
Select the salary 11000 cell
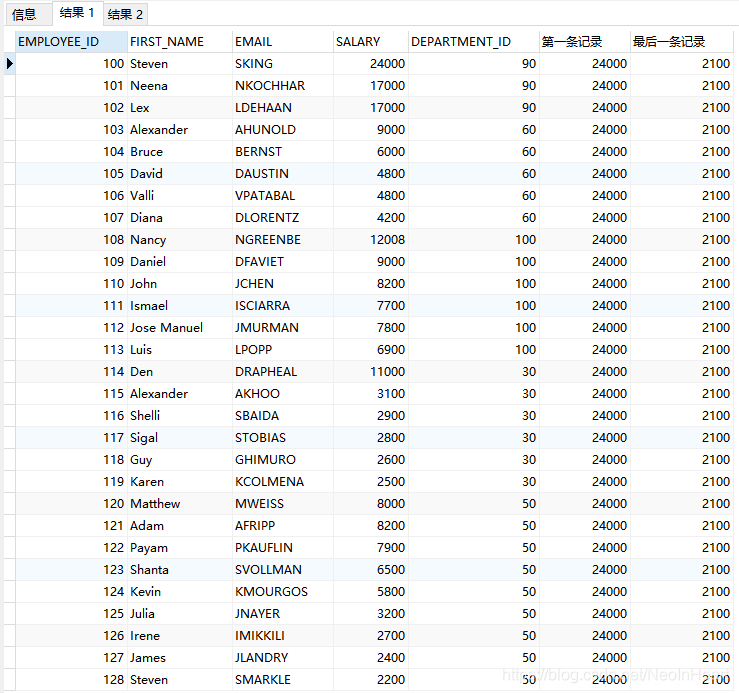370,371
